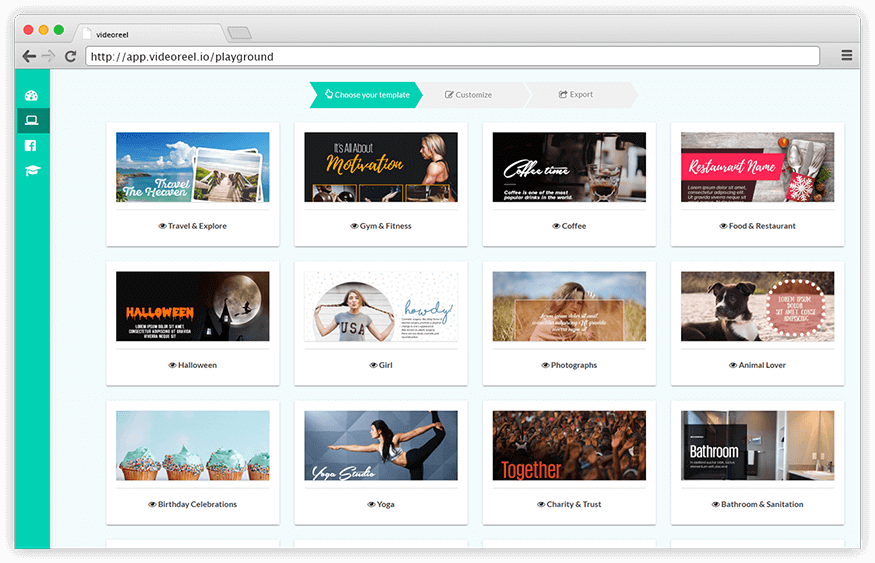Open the Travel The Heaven template thumbnail
875x563 pixels.
[x=193, y=167]
